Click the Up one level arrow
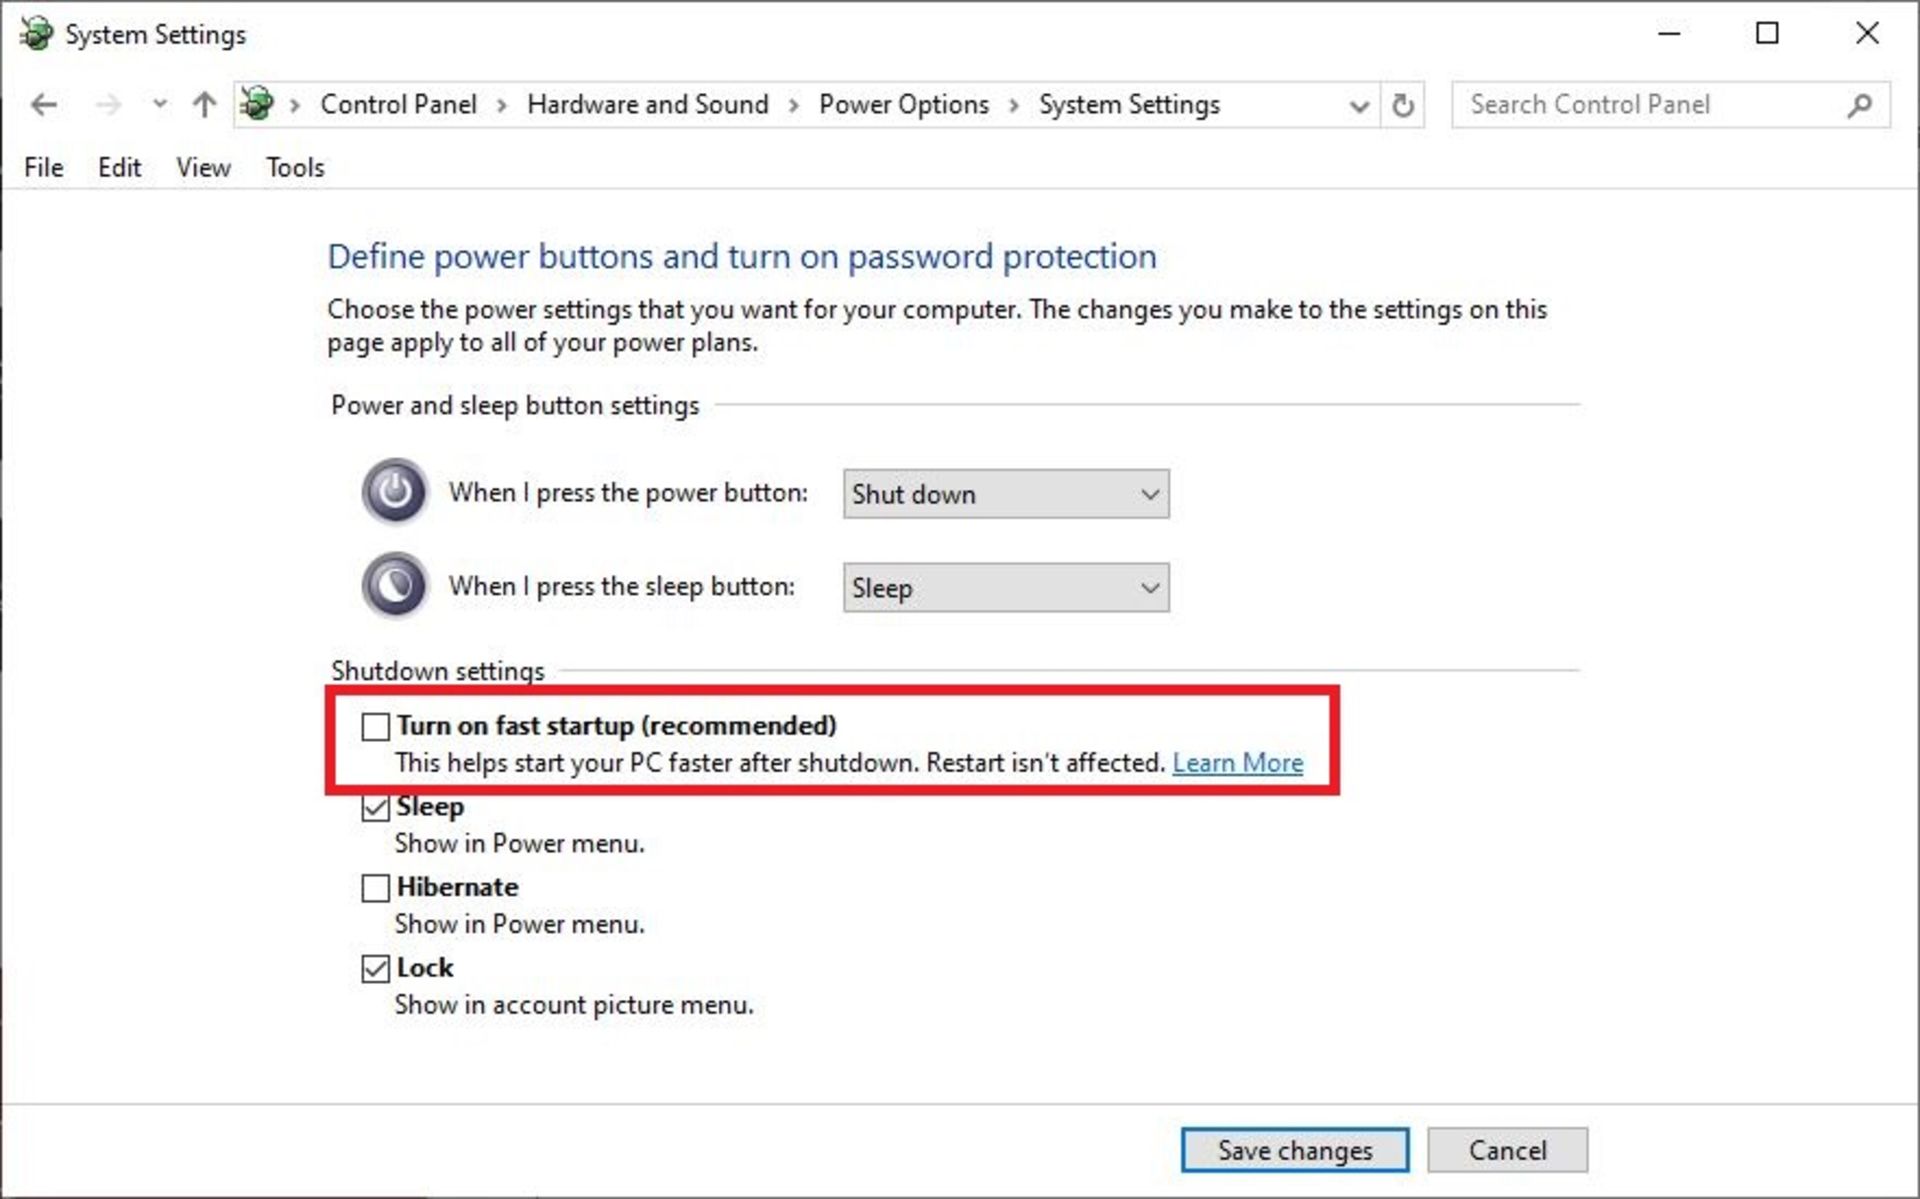The width and height of the screenshot is (1920, 1199). [204, 105]
